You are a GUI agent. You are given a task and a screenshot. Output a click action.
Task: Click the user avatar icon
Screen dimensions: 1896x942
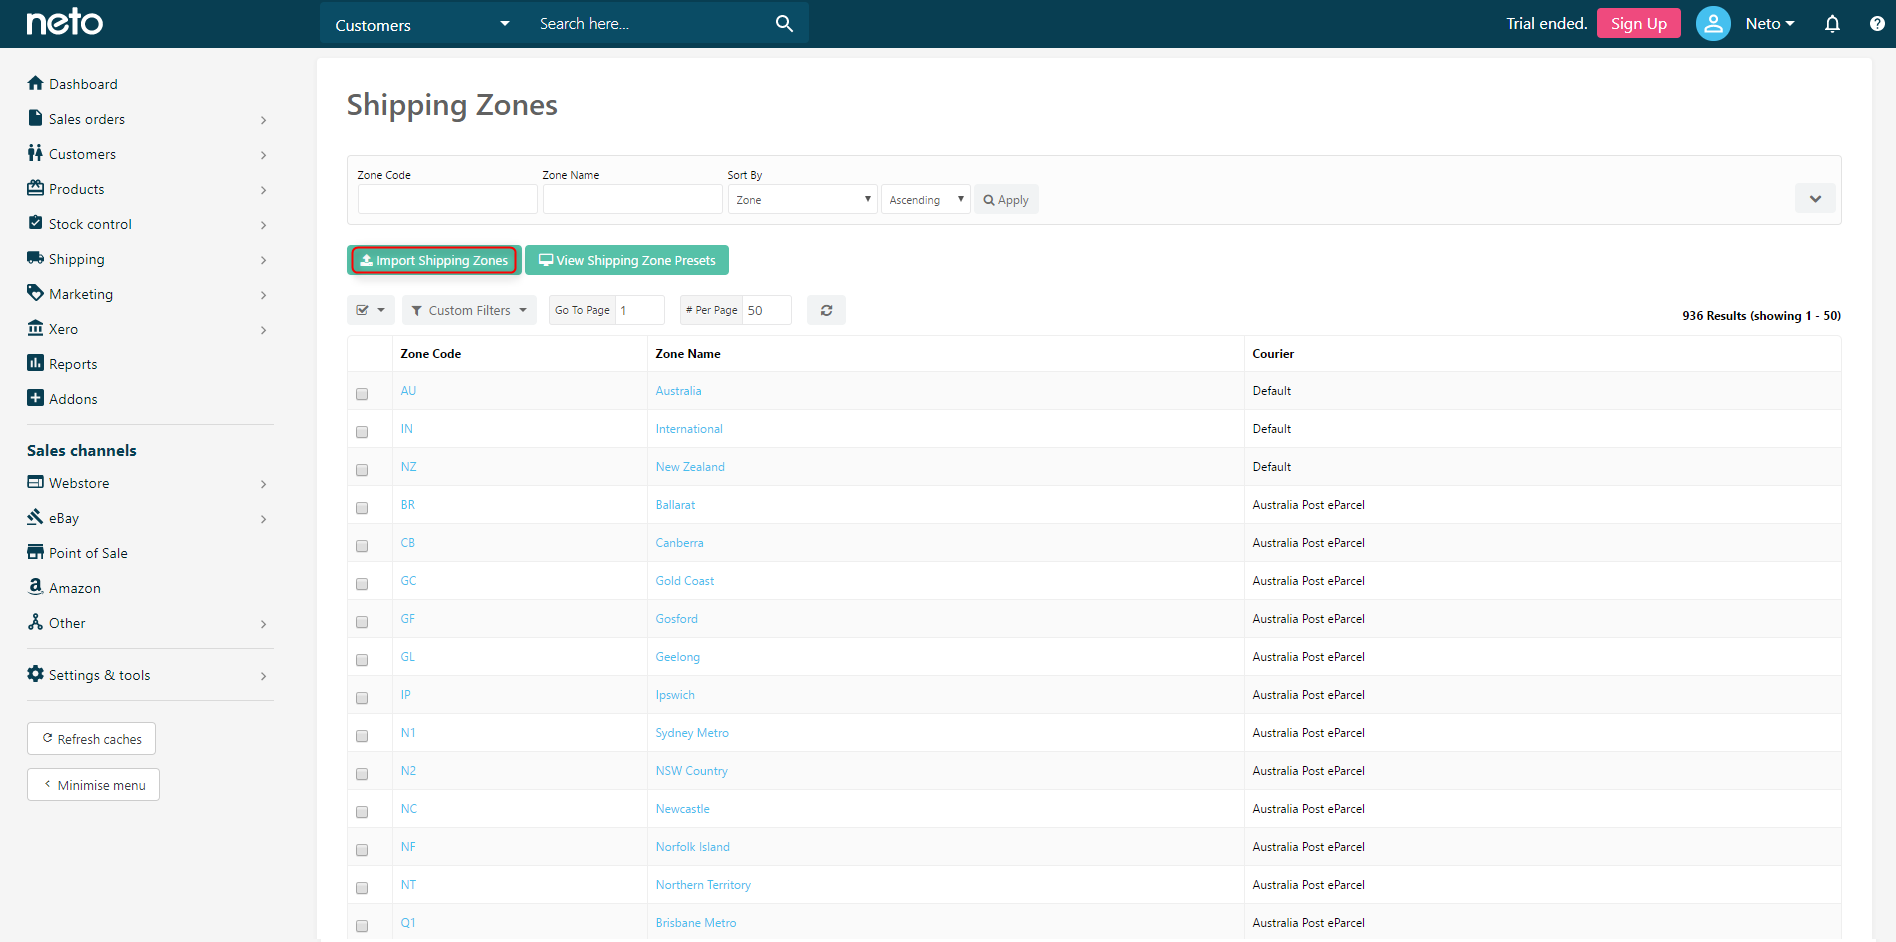[1713, 23]
